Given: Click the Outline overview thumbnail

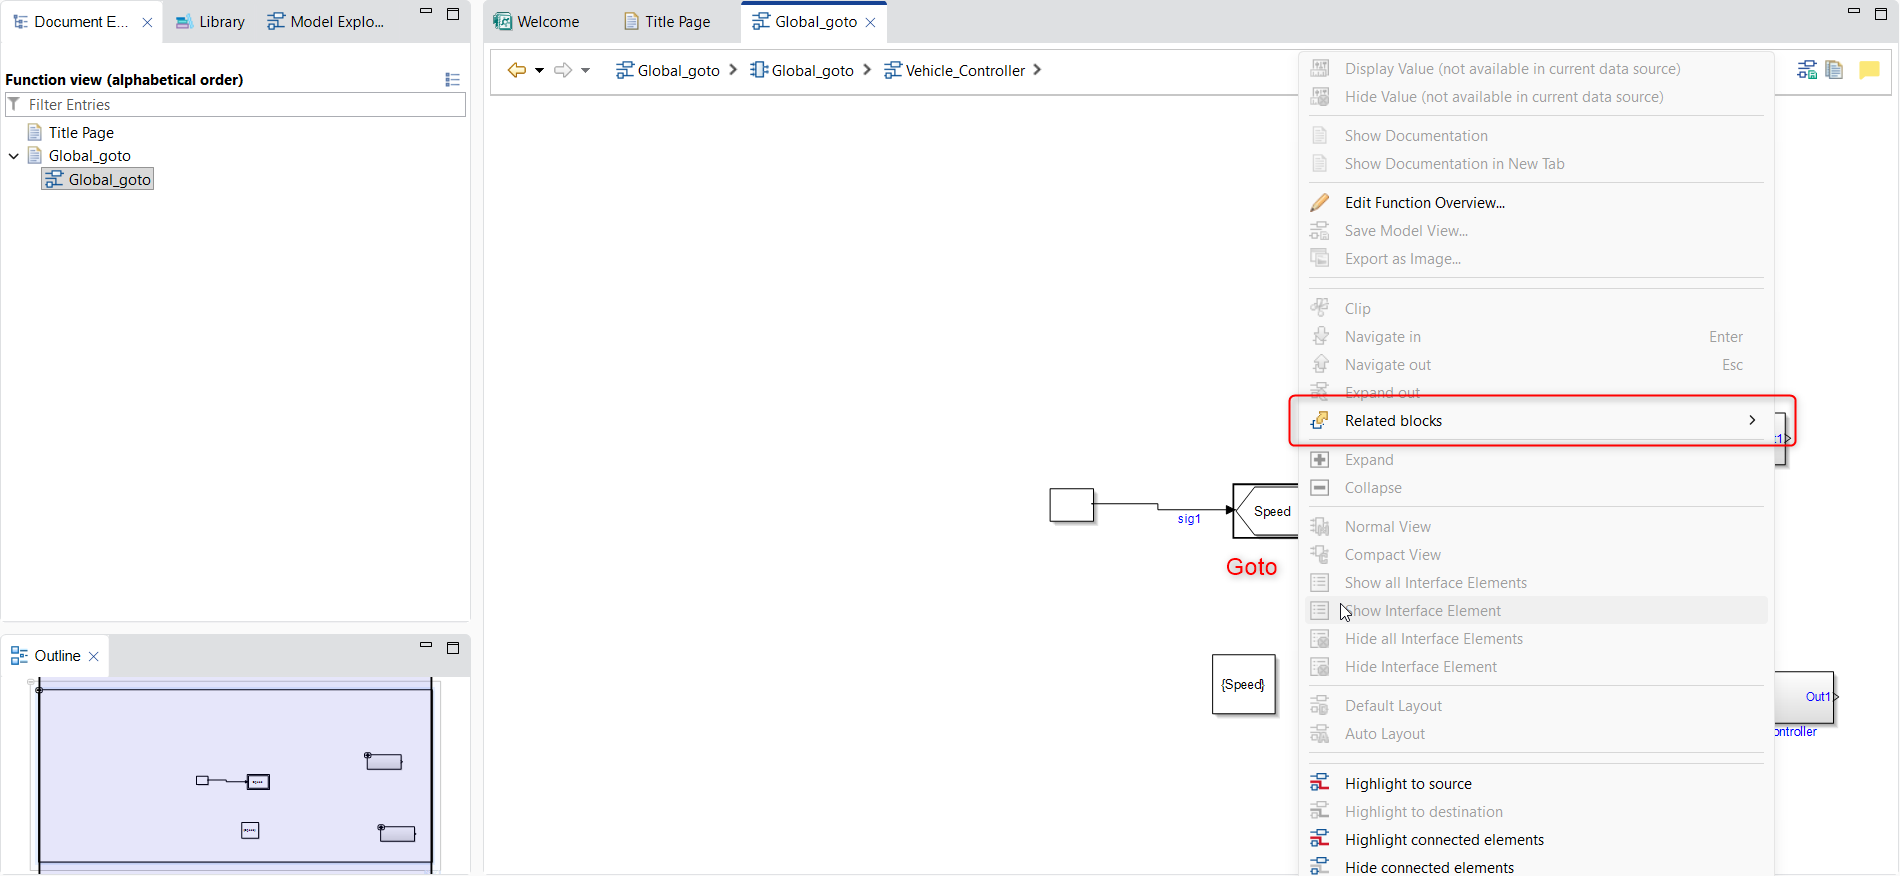Looking at the screenshot, I should [236, 776].
